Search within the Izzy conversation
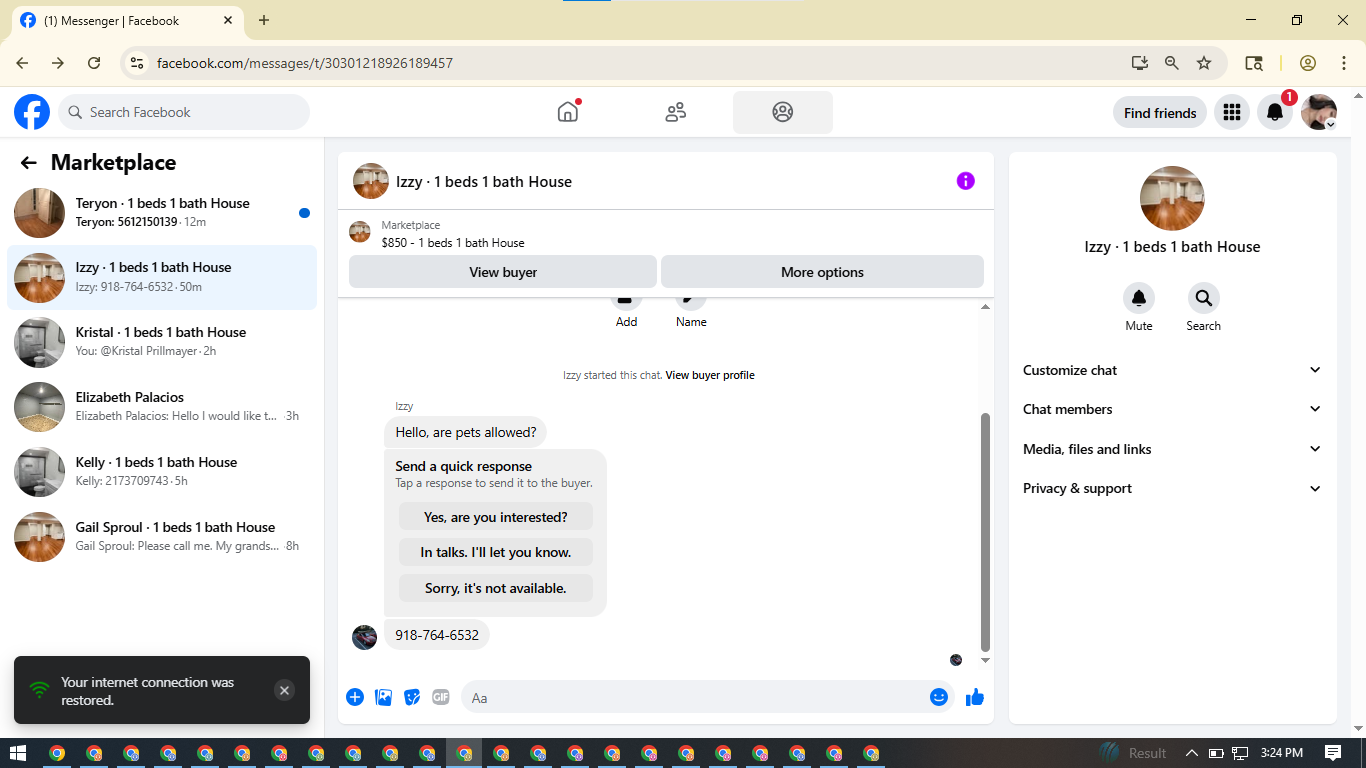The width and height of the screenshot is (1366, 768). click(x=1203, y=298)
